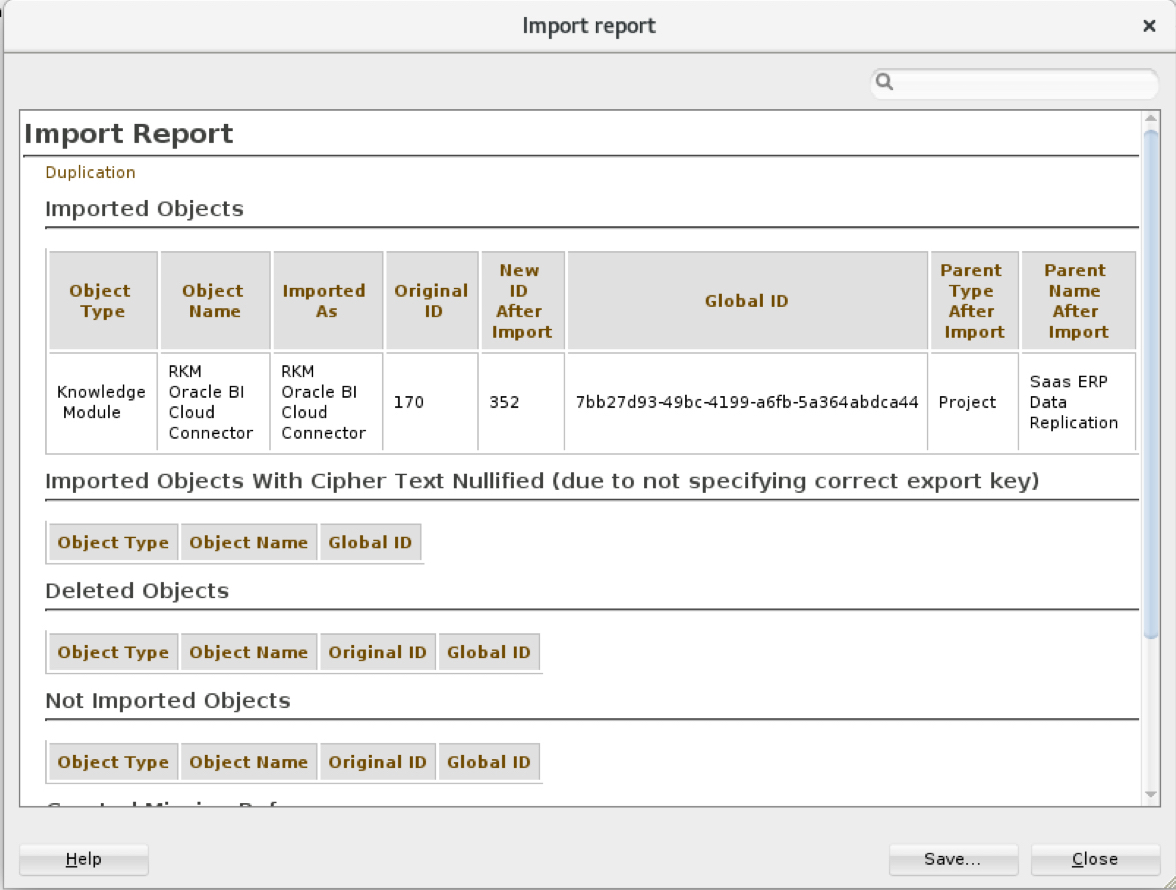Open Help for the import report
The height and width of the screenshot is (890, 1176).
coord(84,859)
